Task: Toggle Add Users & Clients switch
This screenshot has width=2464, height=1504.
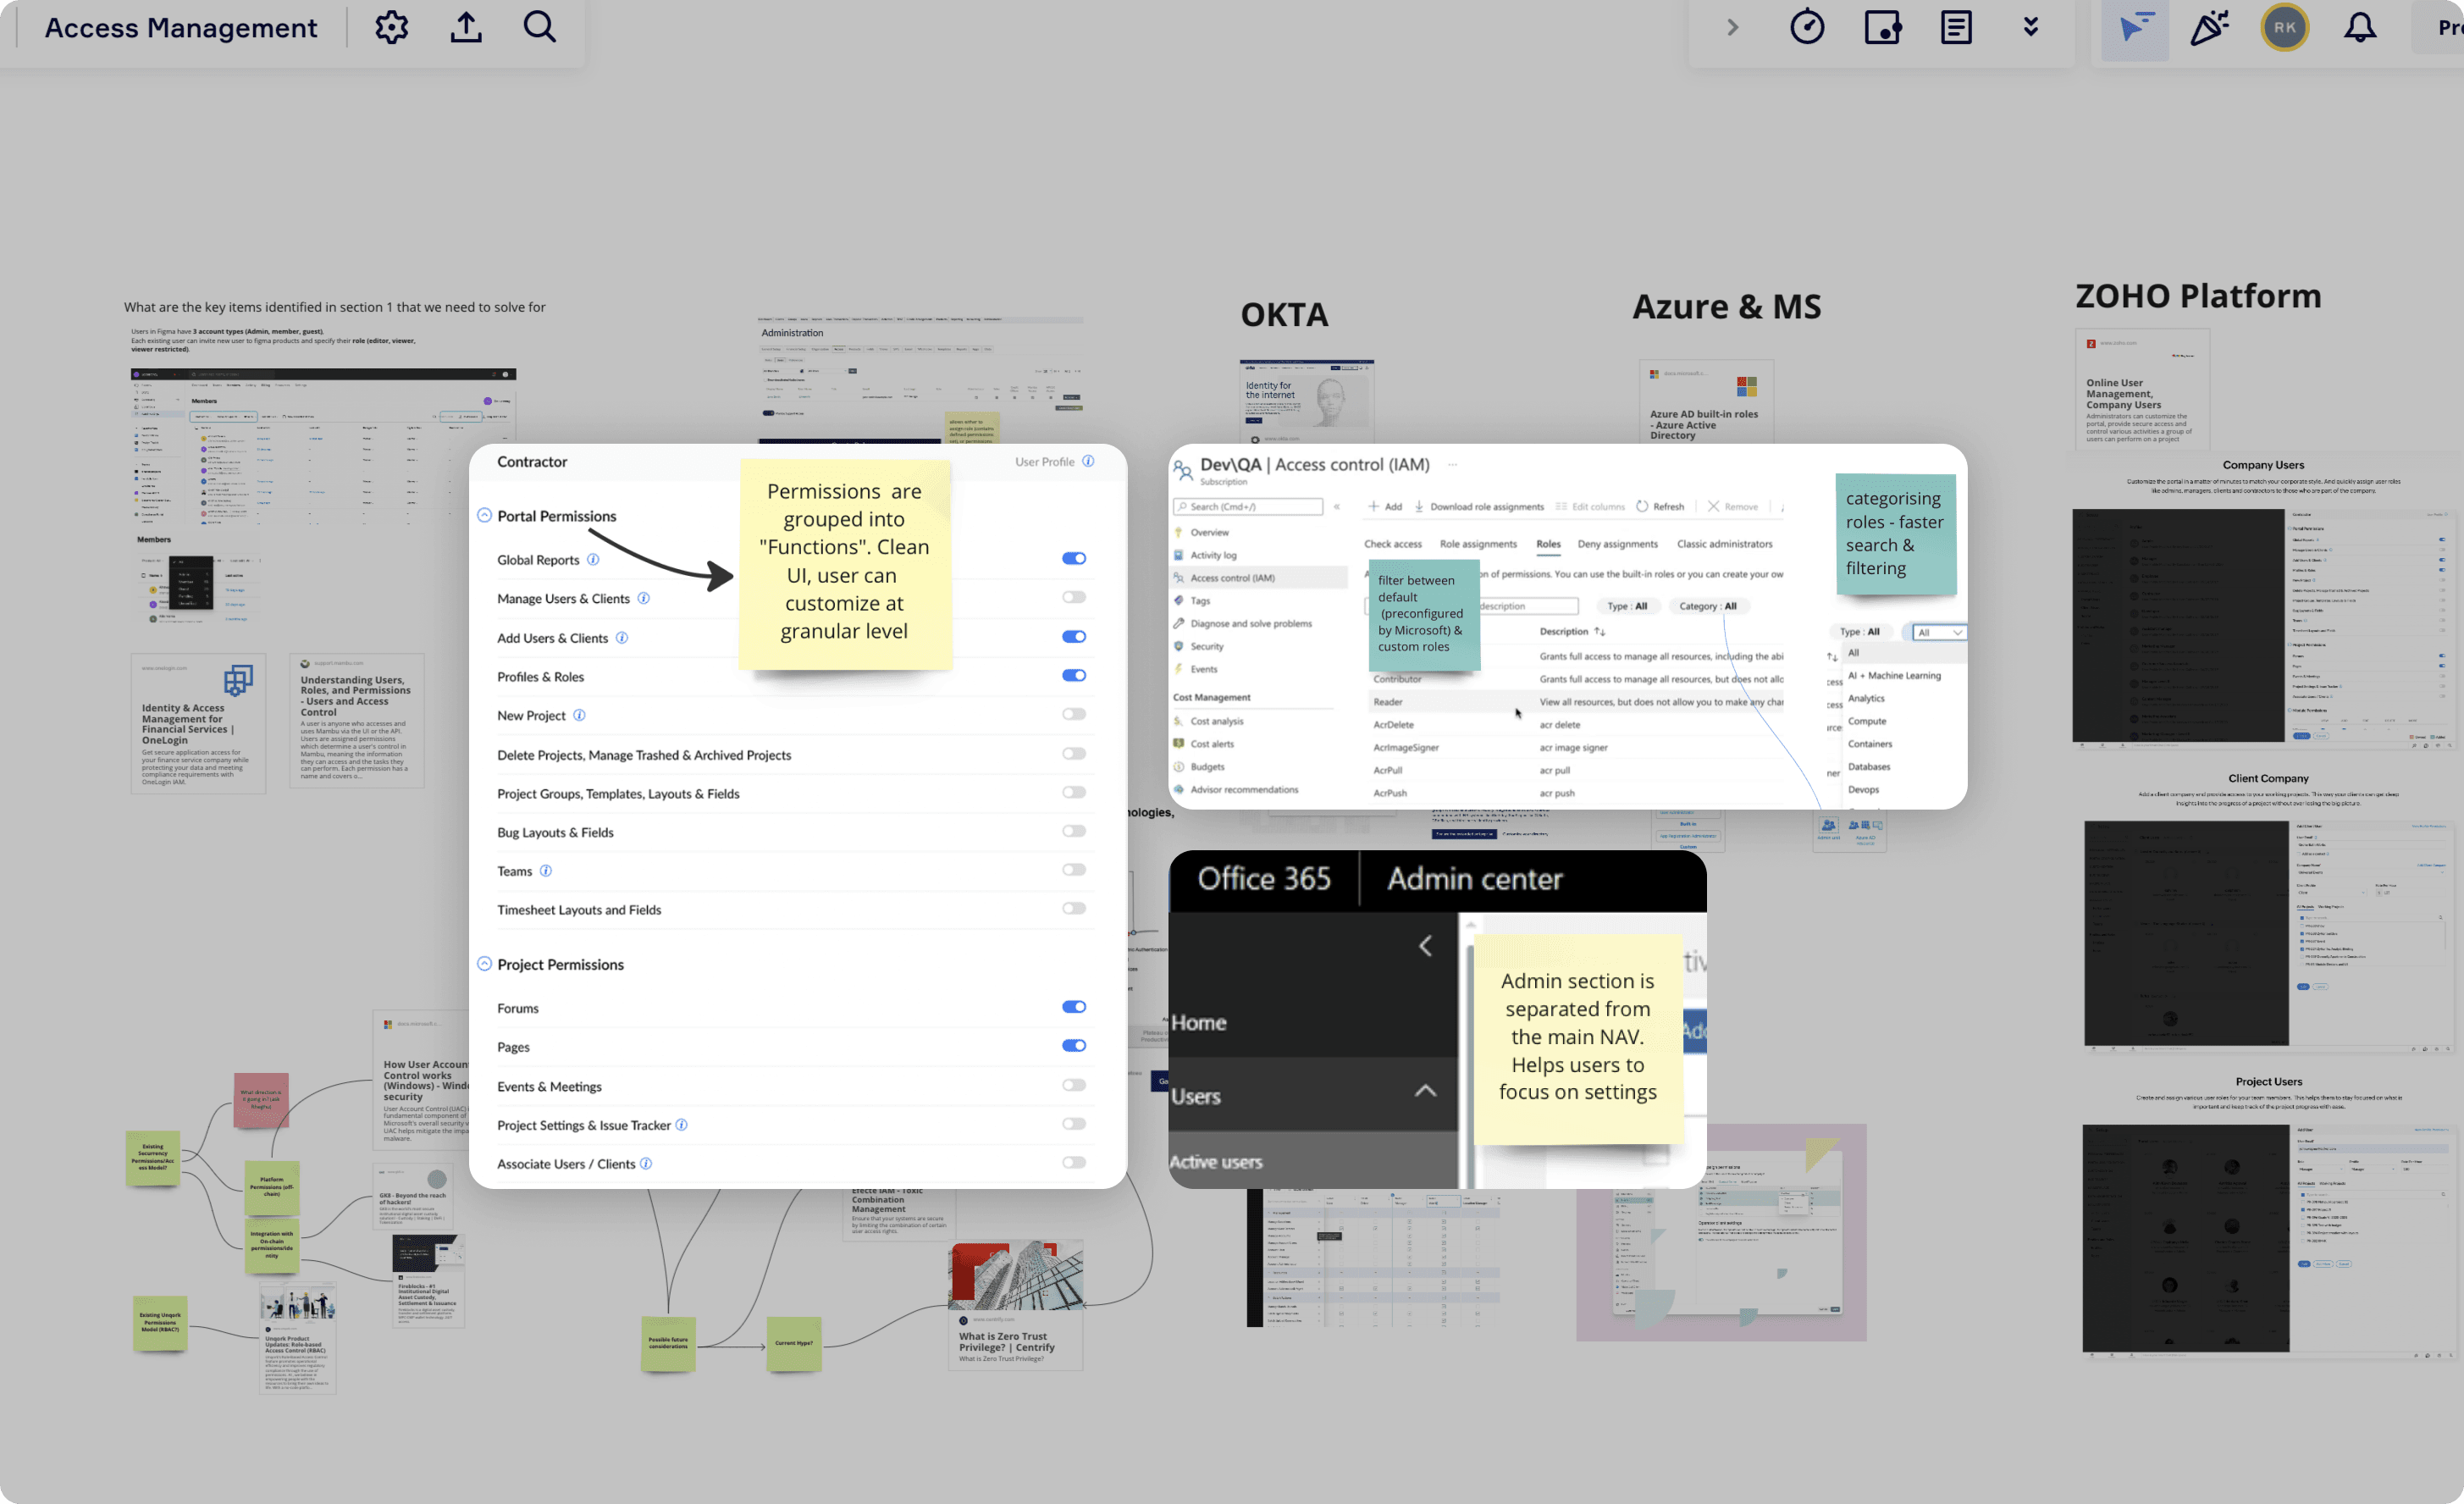Action: click(1074, 636)
